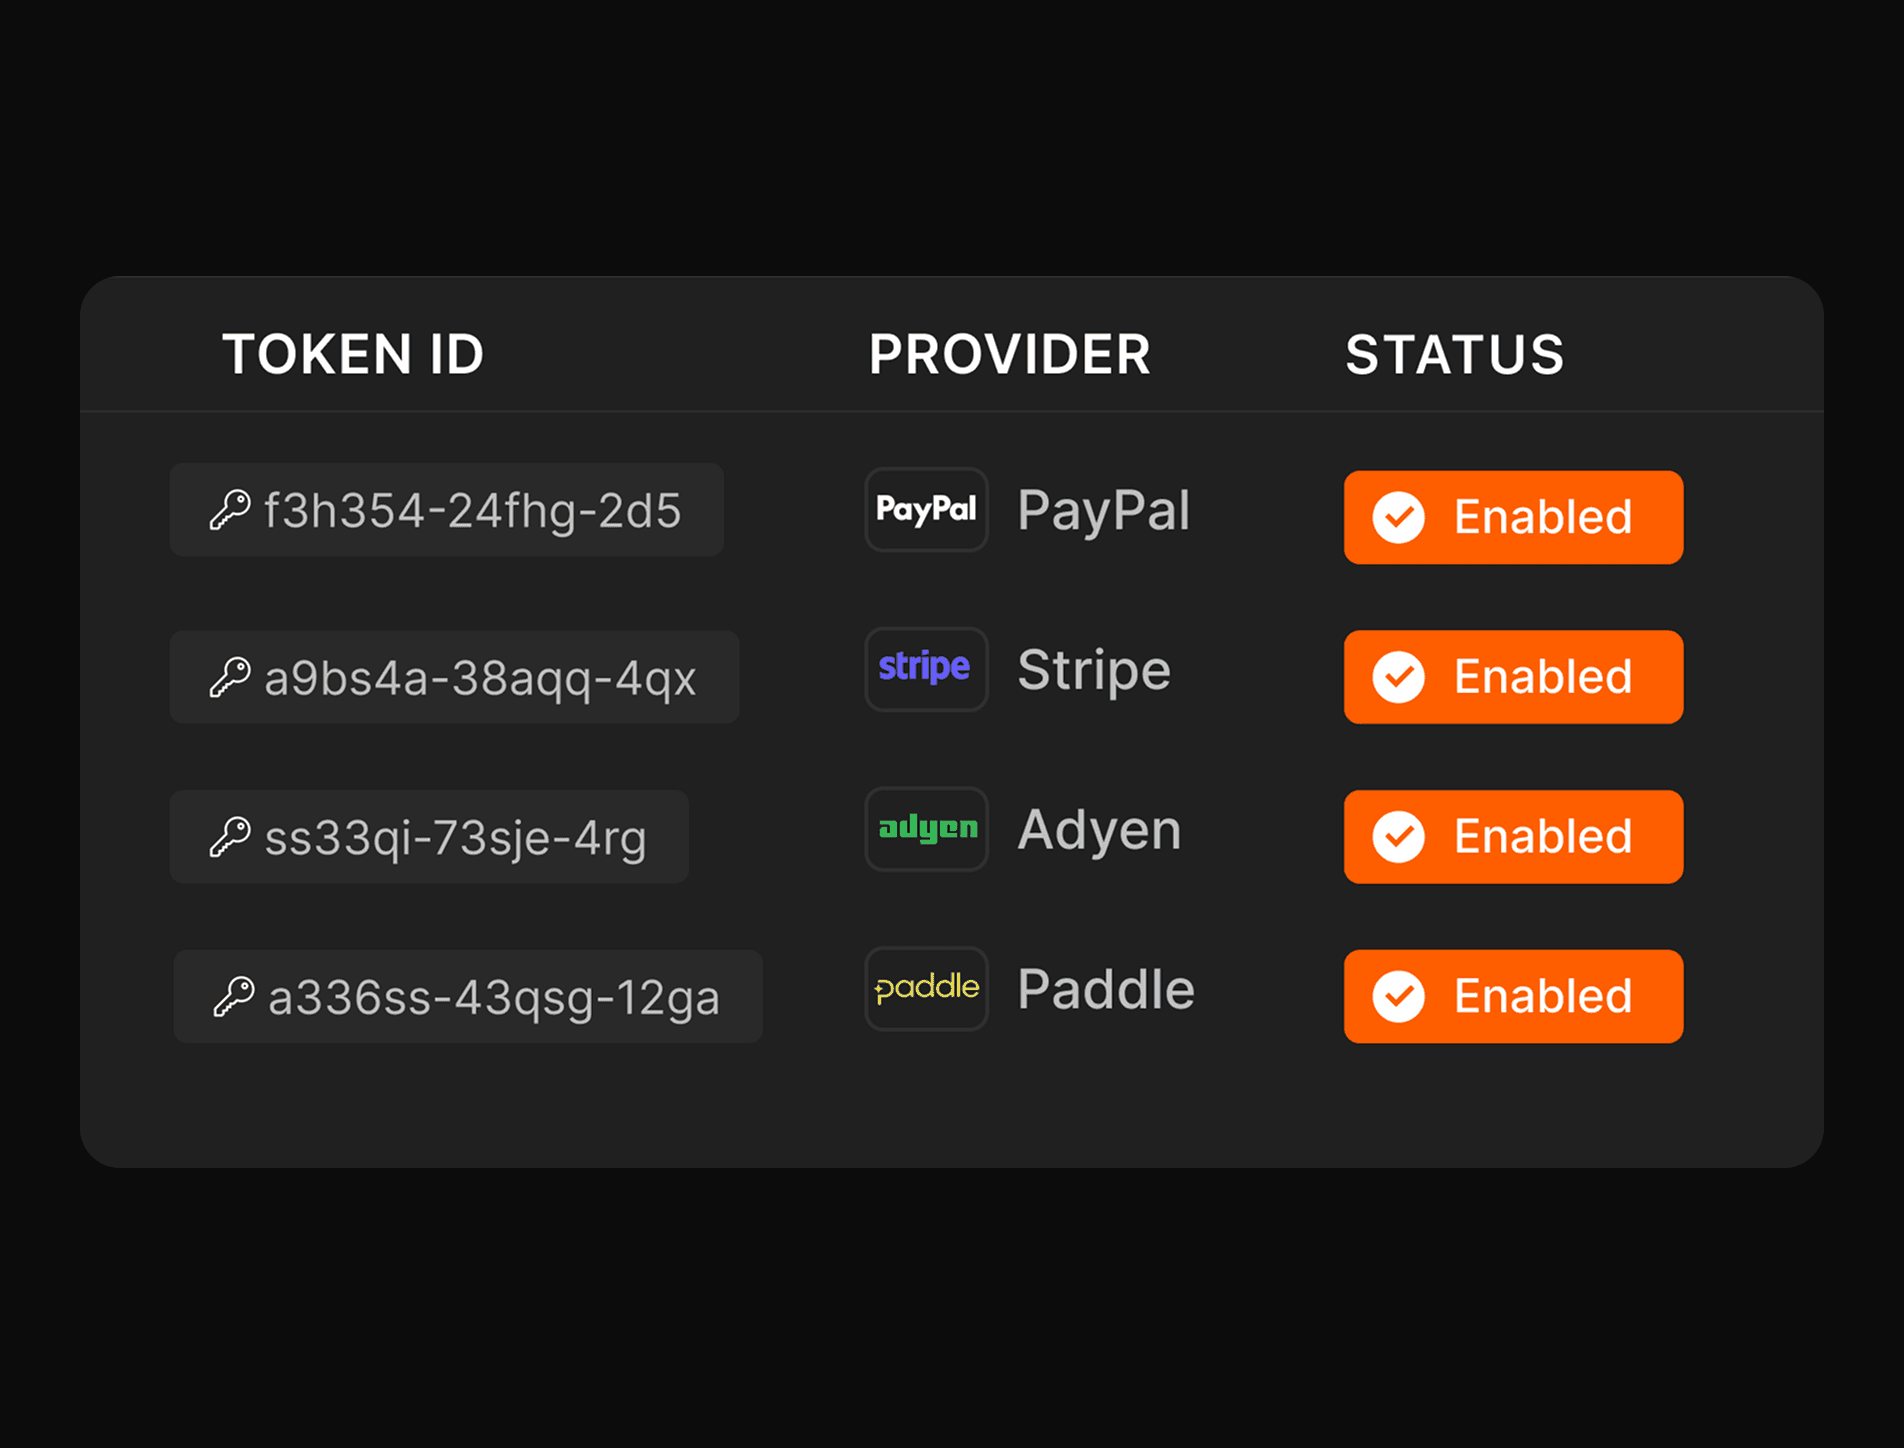This screenshot has width=1904, height=1448.
Task: Click key icon beside f3h354-24fhg-2d5
Action: pos(230,509)
